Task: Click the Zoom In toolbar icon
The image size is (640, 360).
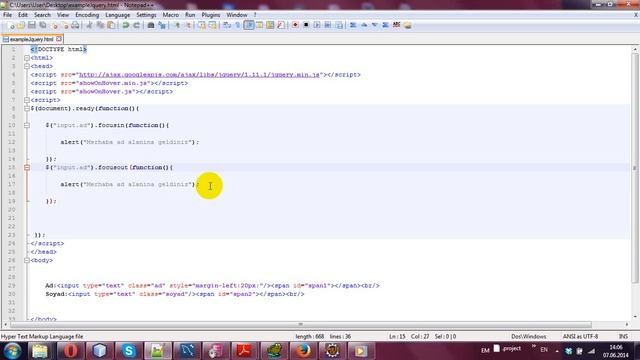Action: click(x=177, y=25)
